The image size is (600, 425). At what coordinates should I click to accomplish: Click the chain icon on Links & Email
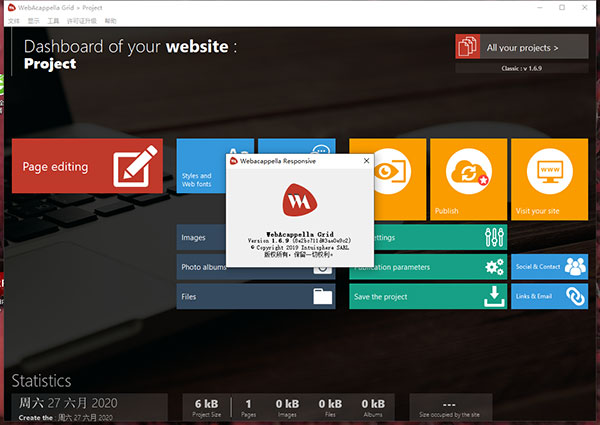(x=576, y=296)
